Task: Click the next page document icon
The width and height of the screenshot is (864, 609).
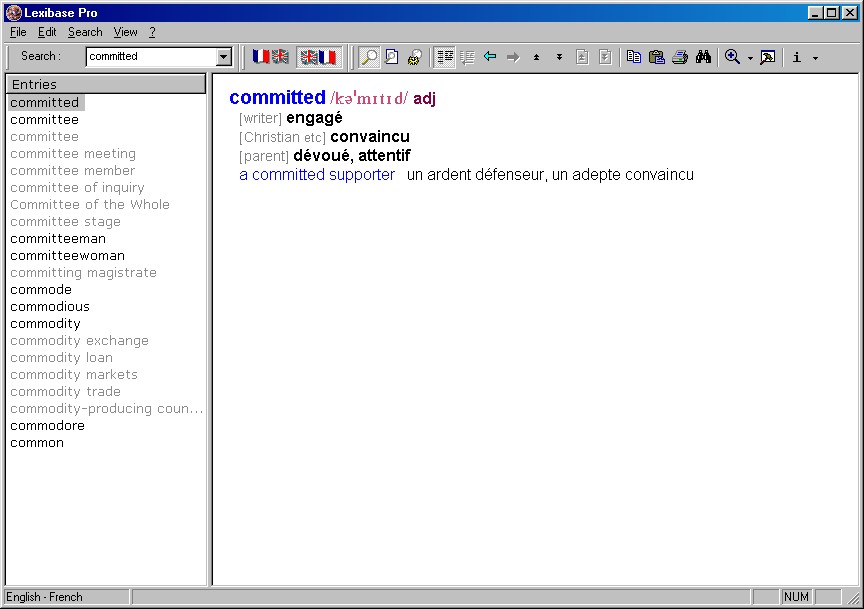Action: pos(605,57)
